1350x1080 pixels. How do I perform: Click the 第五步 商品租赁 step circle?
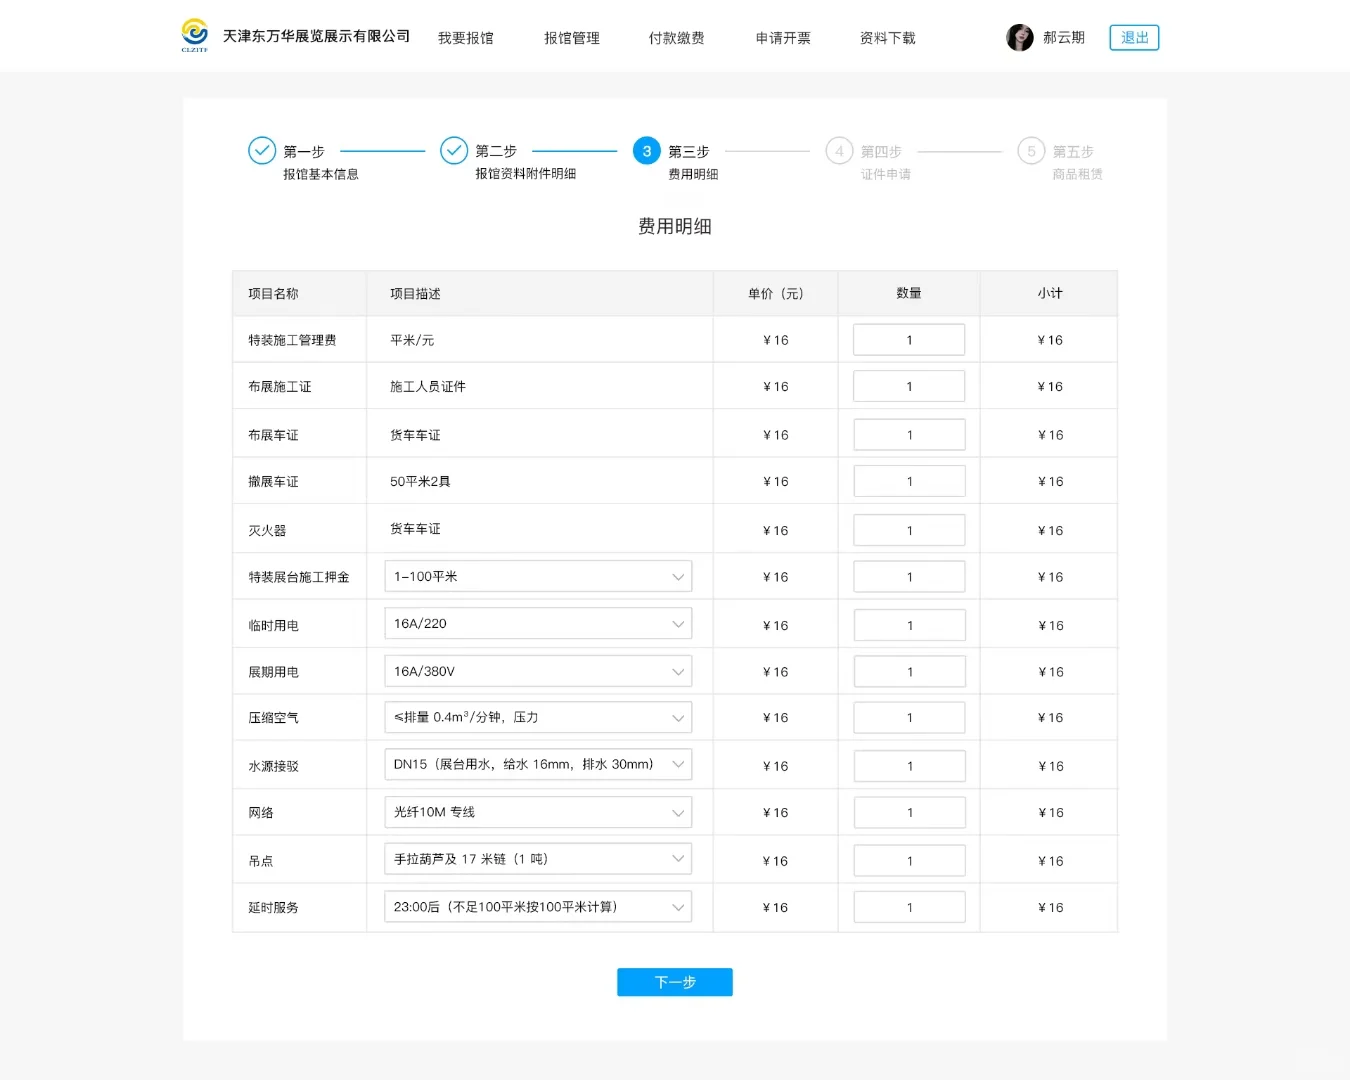tap(1031, 150)
